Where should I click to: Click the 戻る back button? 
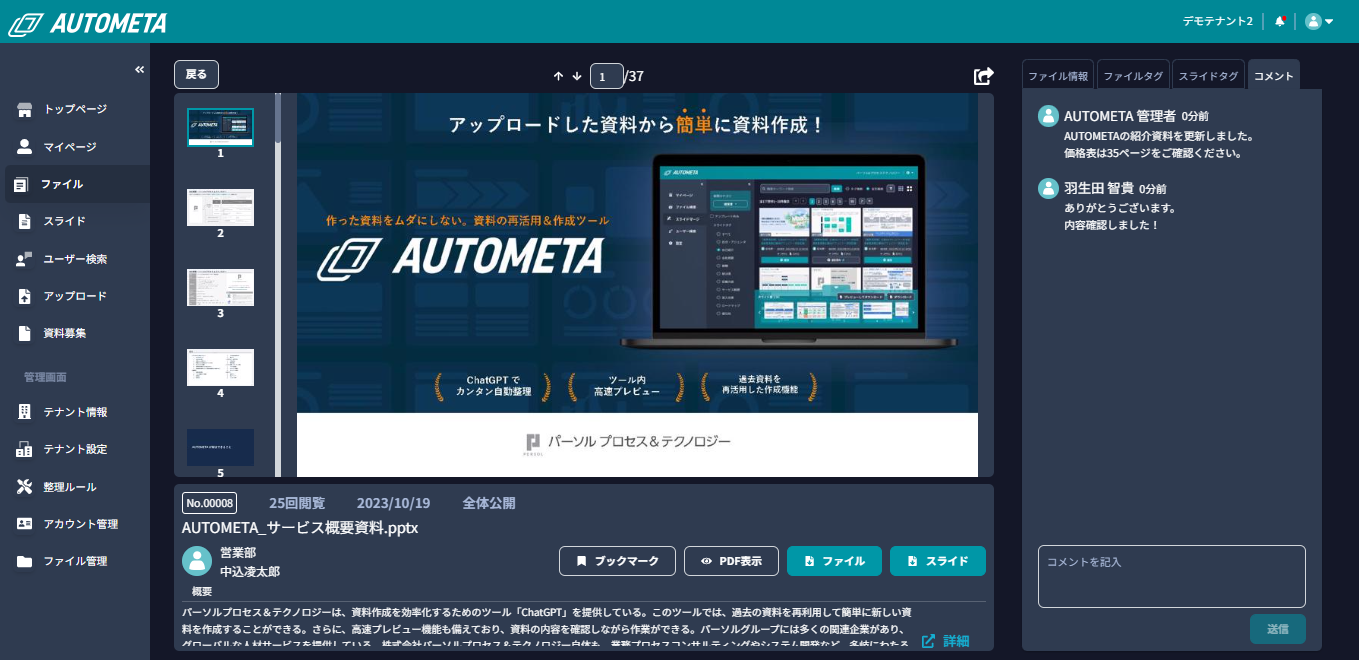click(x=196, y=75)
